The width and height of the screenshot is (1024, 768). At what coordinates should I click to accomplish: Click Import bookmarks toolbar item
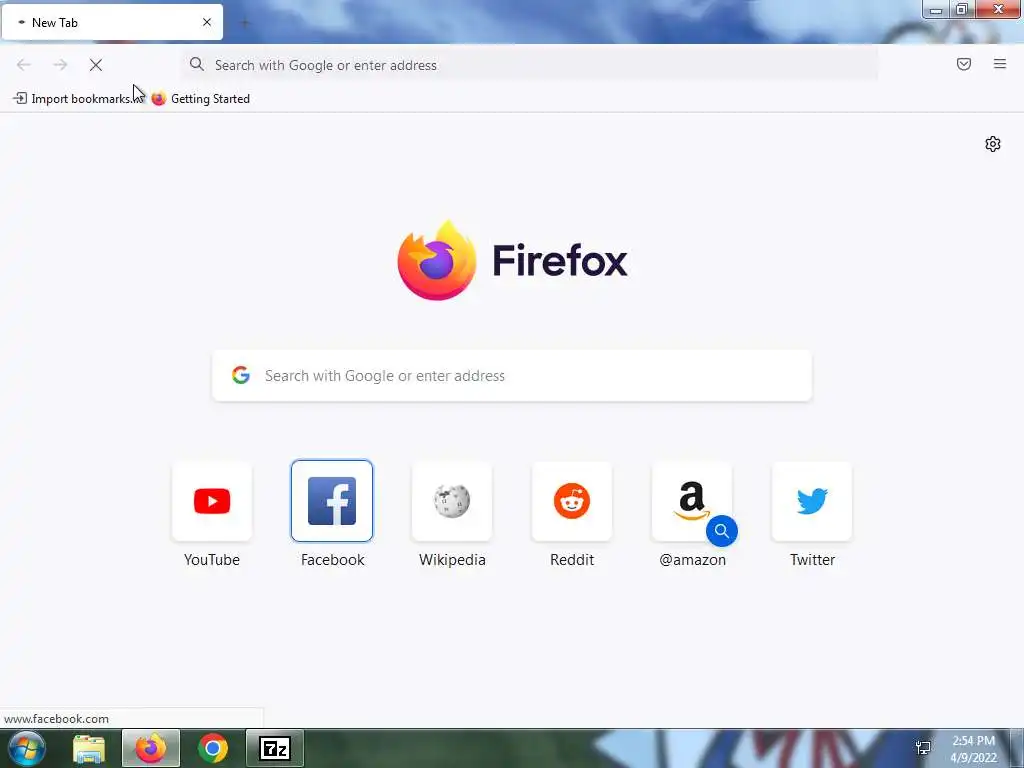point(78,99)
